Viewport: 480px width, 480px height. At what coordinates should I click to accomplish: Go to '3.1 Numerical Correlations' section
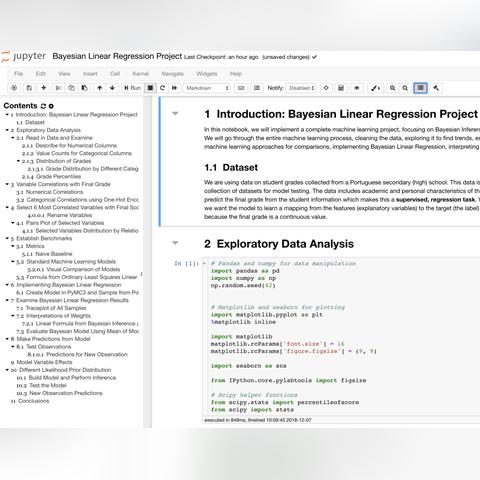point(50,192)
